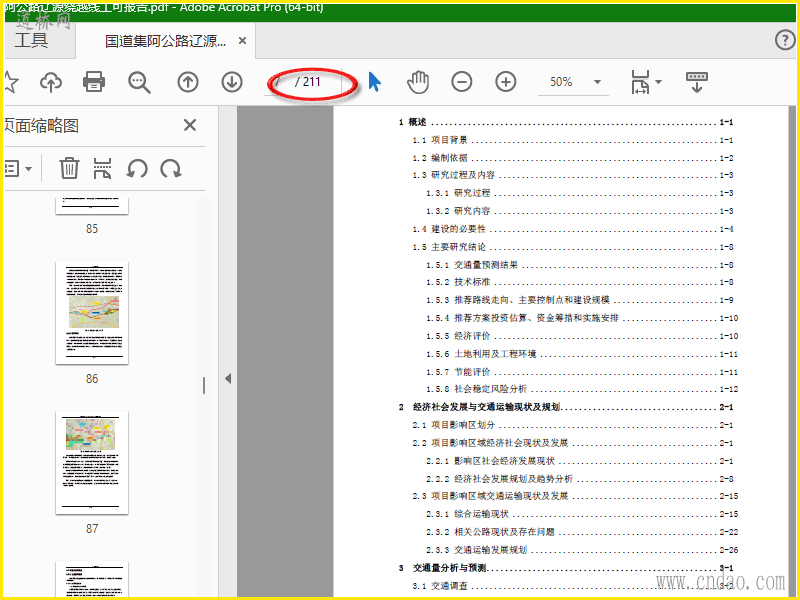Click the thumbnail panel scrollbar handle

204,385
